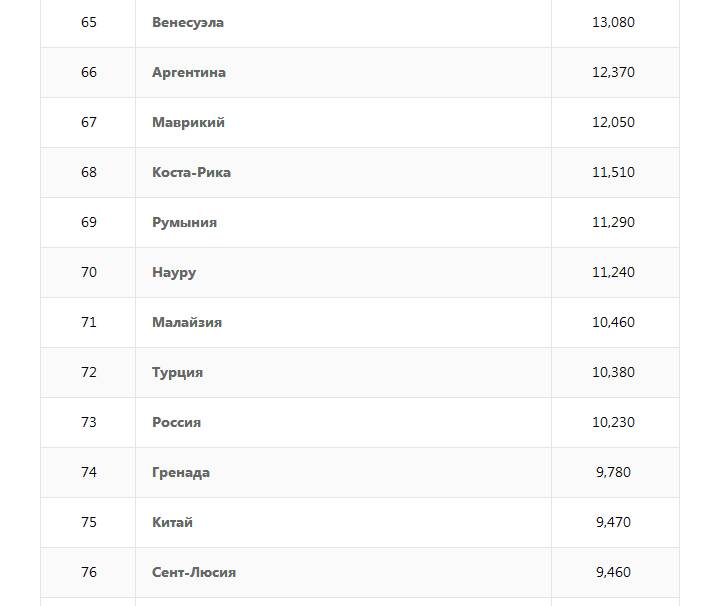
Task: Select rank number 70
Action: (x=89, y=272)
